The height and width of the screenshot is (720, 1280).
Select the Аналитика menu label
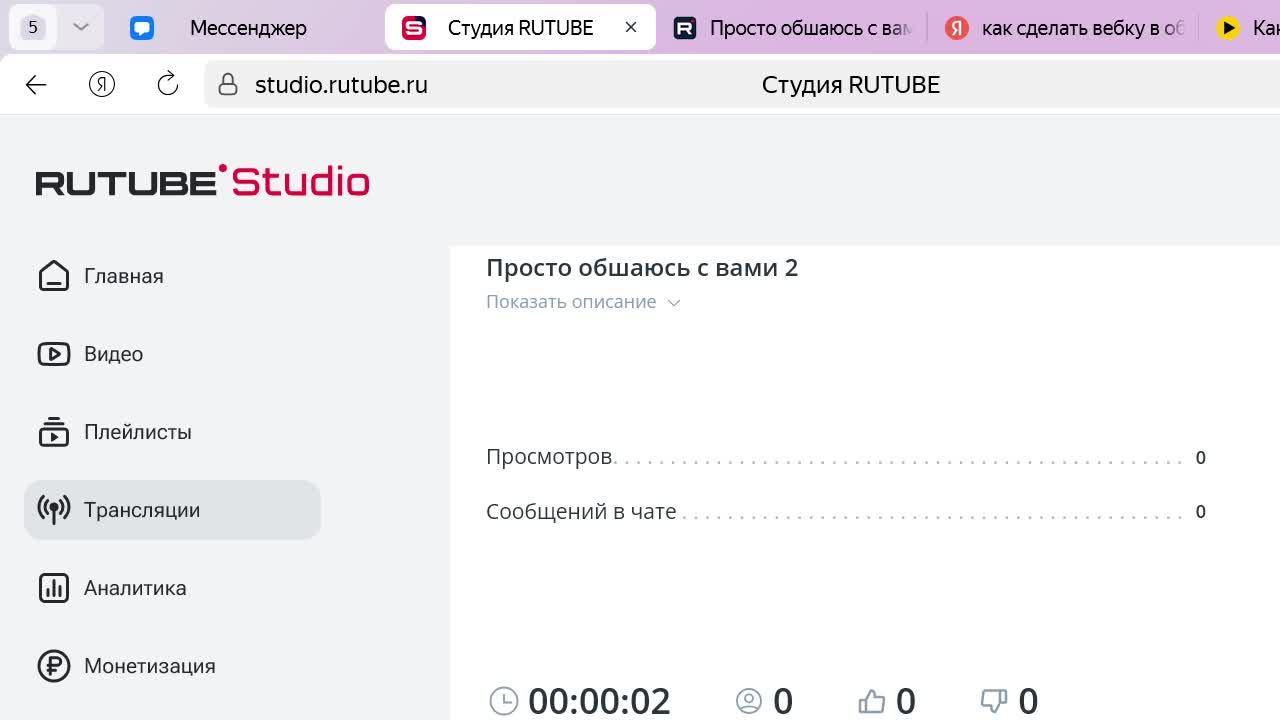(135, 588)
